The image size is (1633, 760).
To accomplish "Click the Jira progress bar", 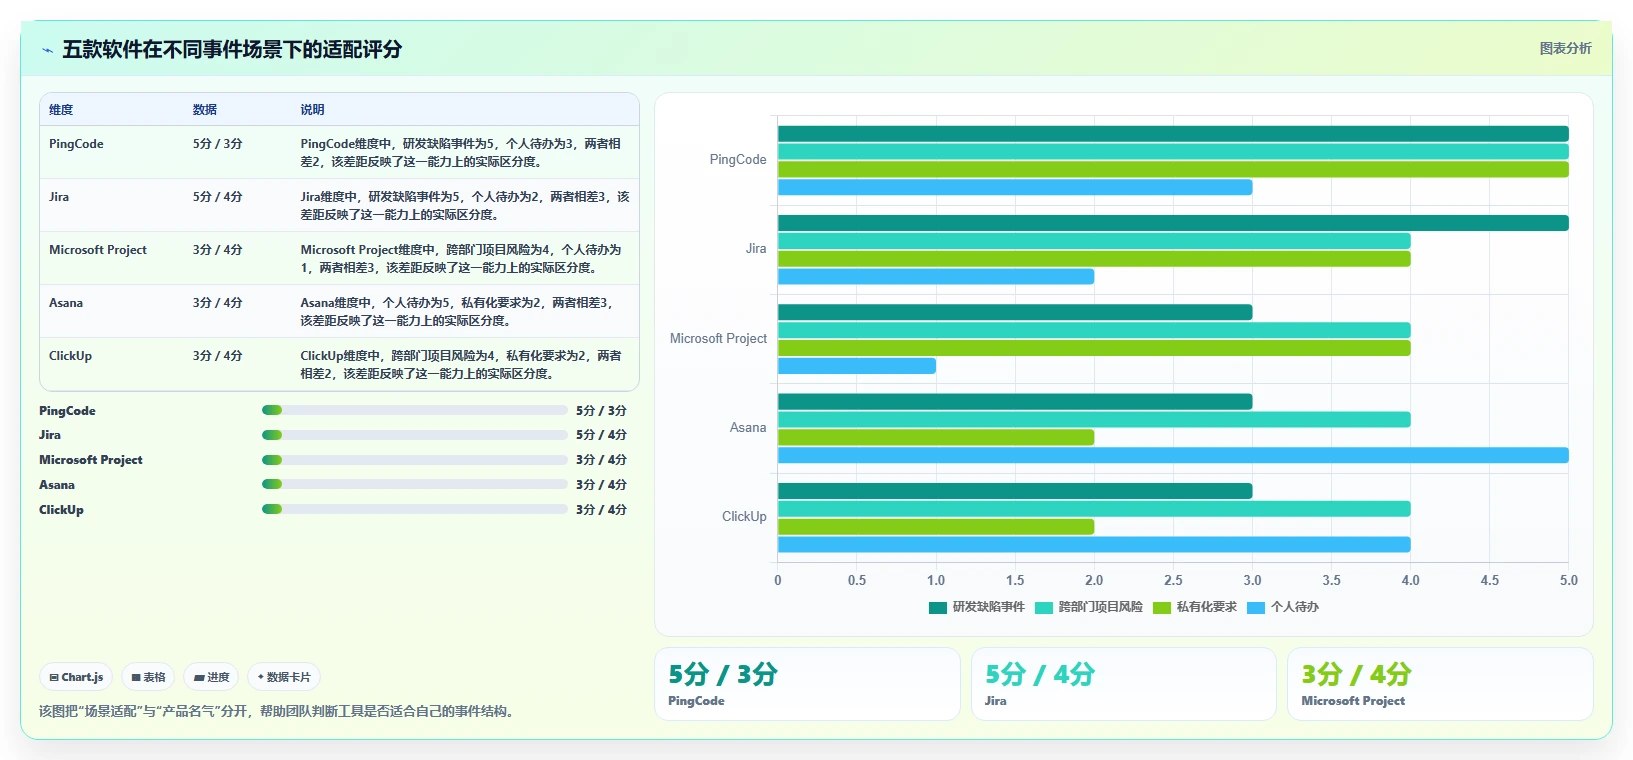I will [x=414, y=435].
